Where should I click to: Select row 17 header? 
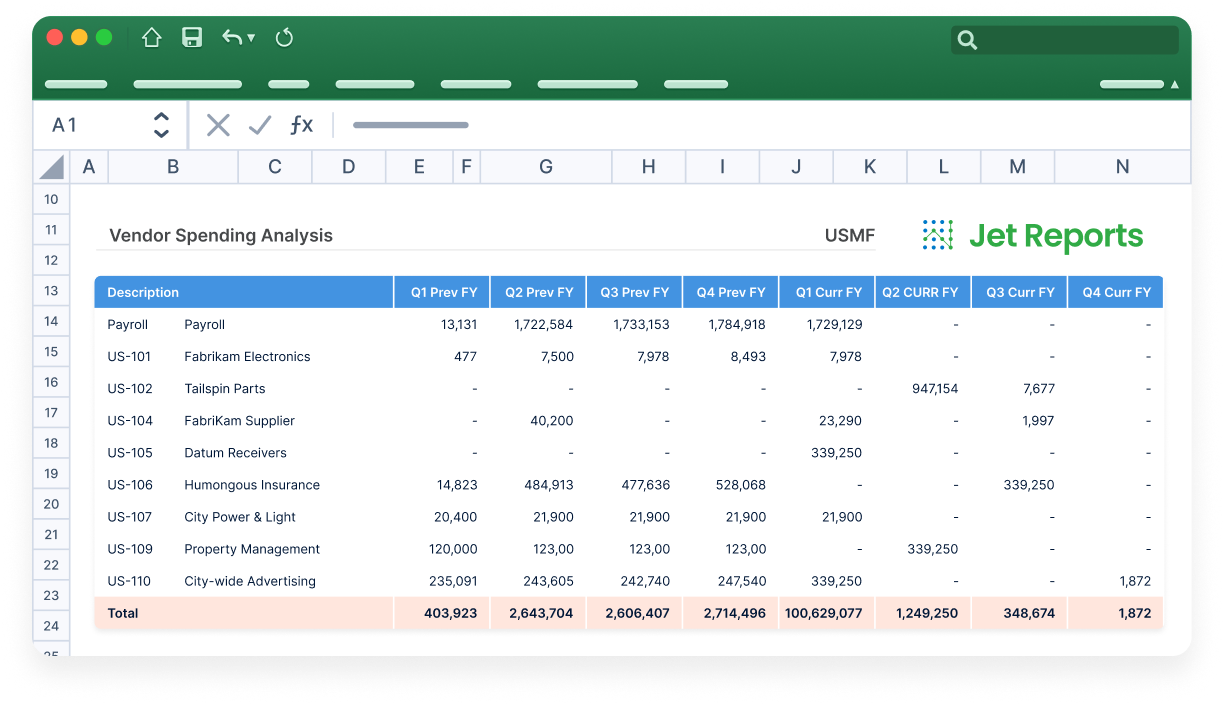pos(51,412)
